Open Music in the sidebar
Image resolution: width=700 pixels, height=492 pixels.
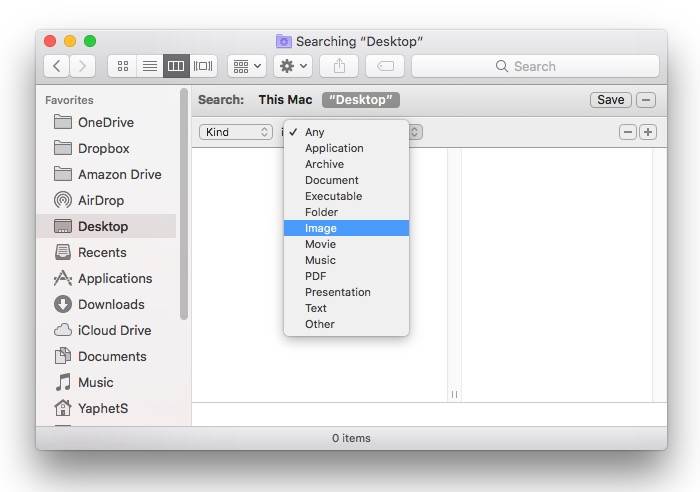pyautogui.click(x=106, y=382)
